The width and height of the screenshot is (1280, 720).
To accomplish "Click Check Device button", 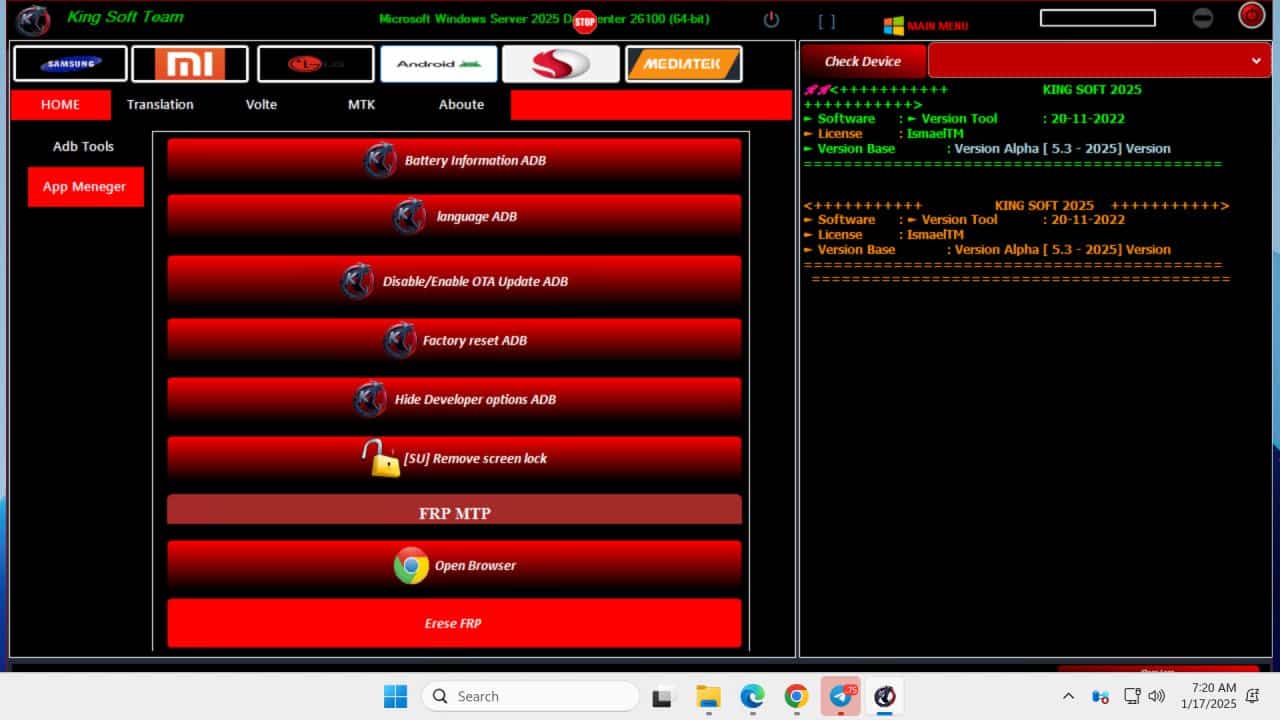I will click(x=863, y=61).
